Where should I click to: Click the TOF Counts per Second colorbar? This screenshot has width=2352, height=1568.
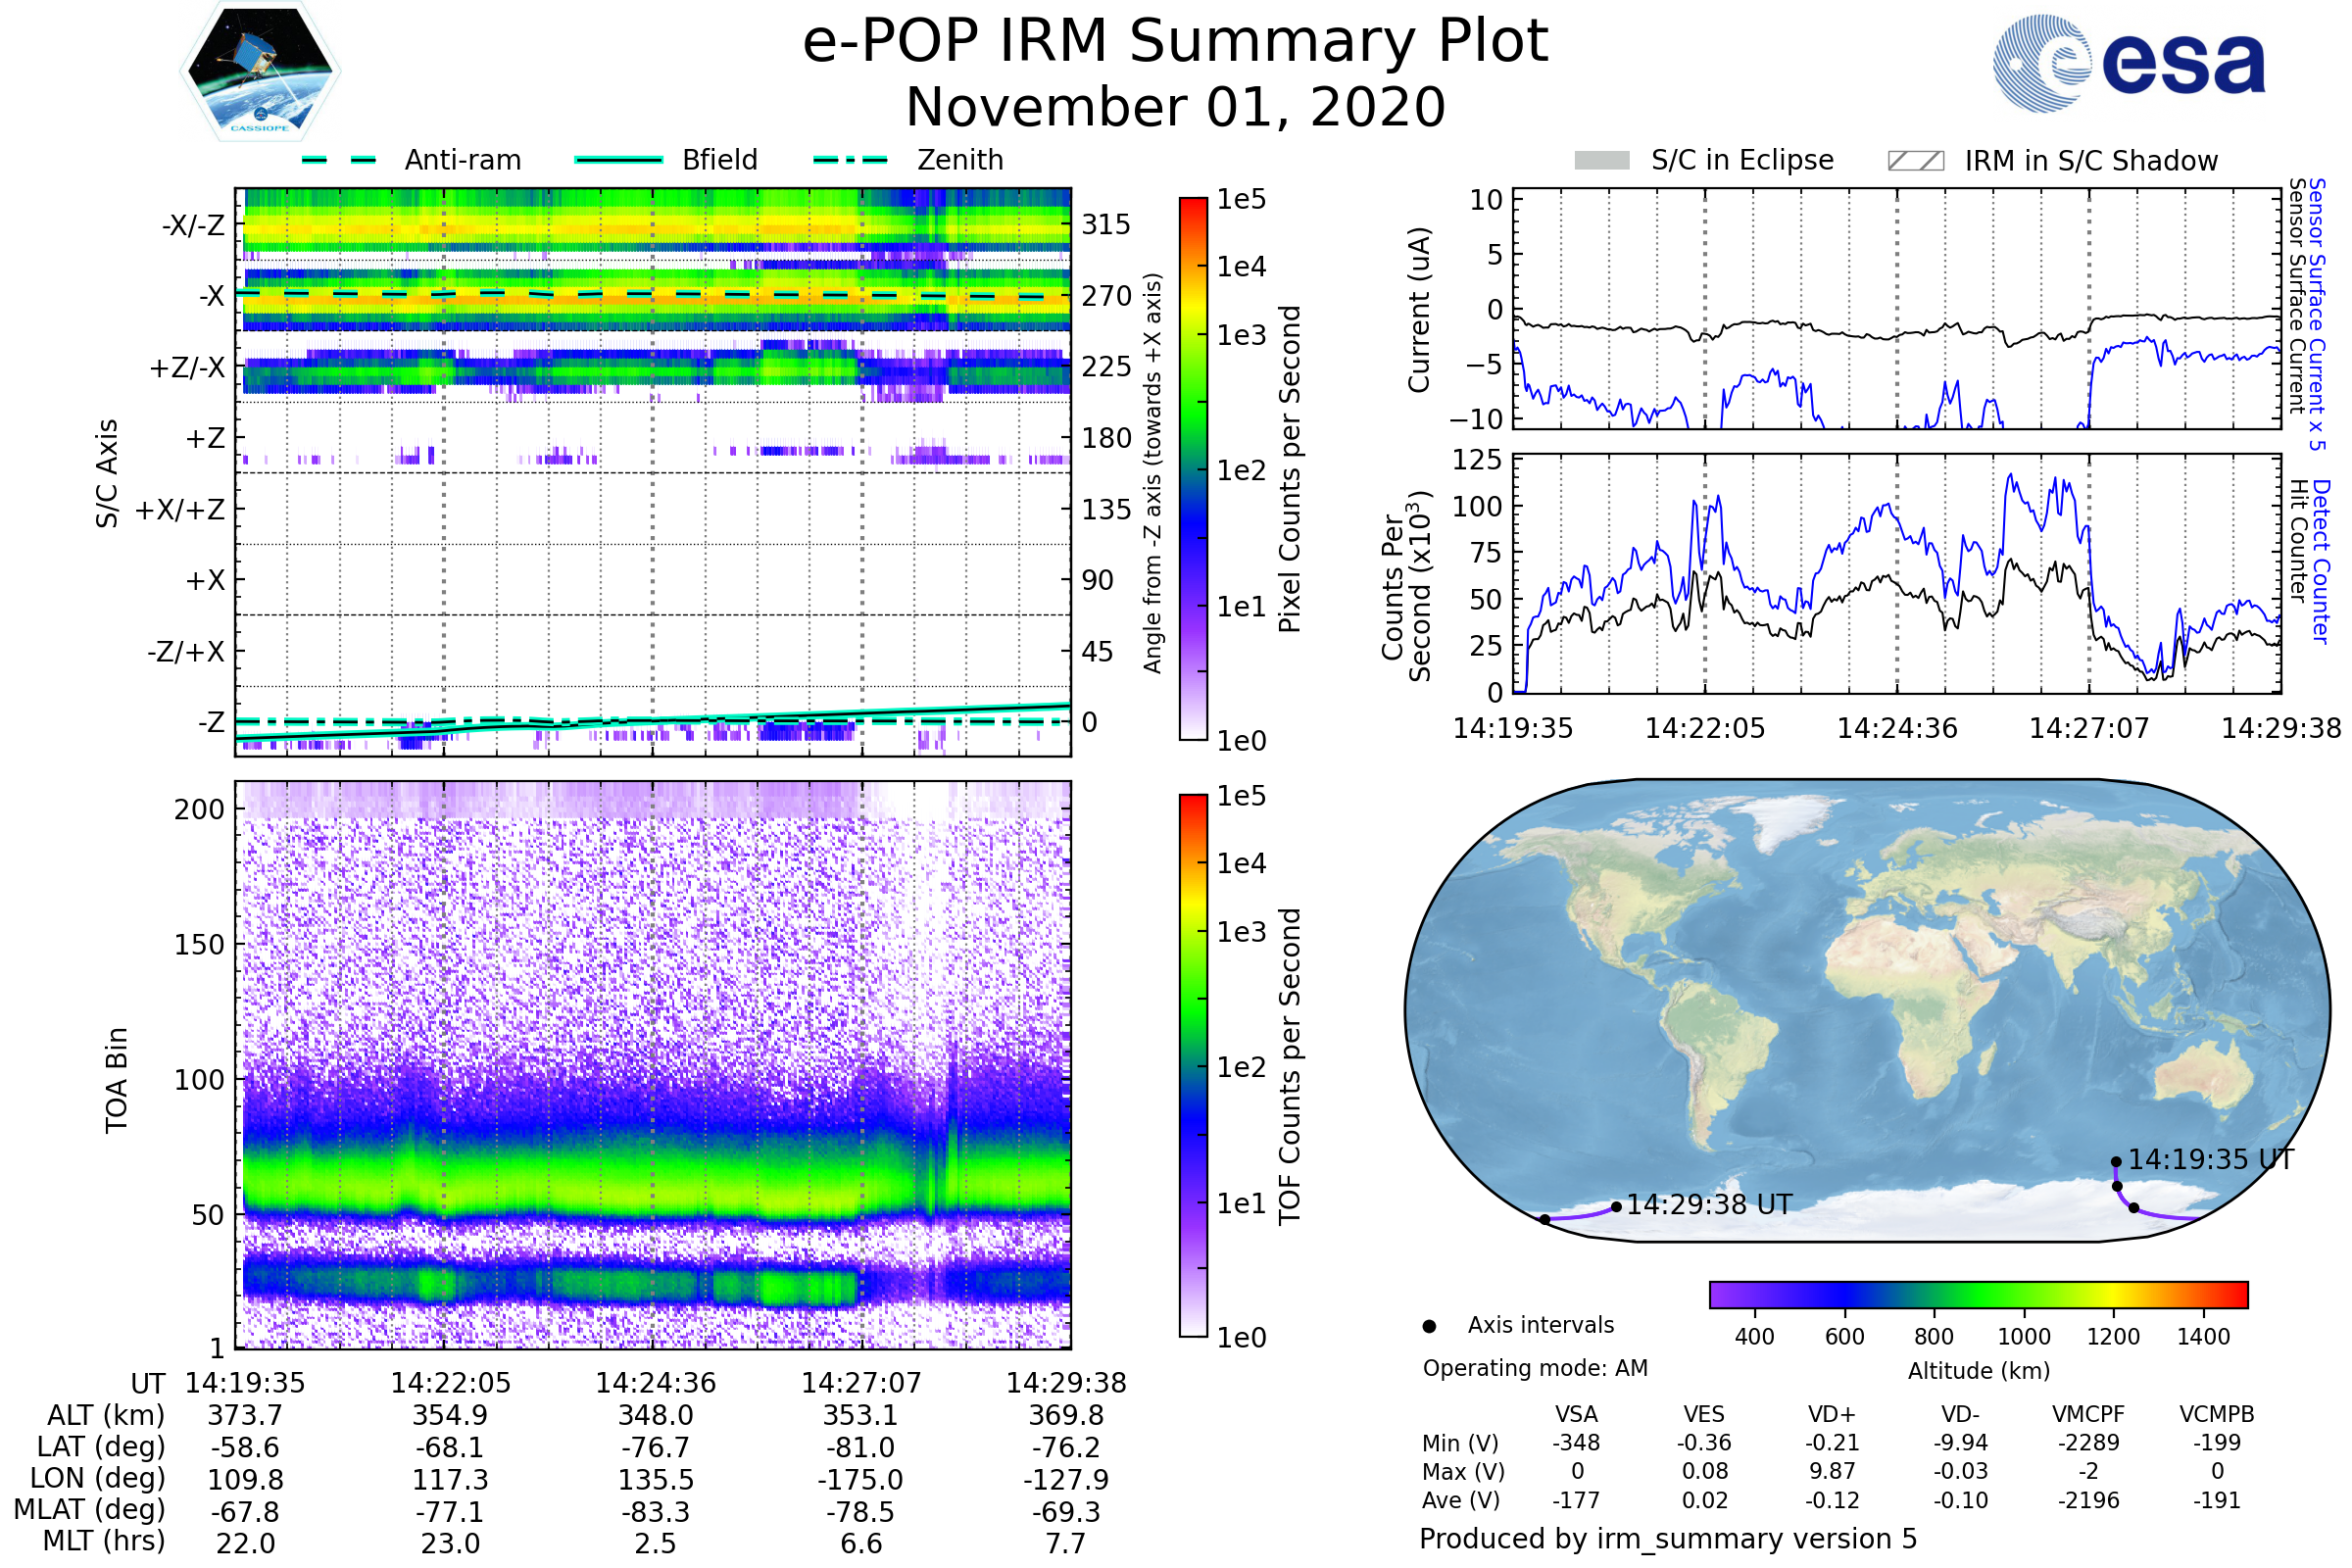[x=1193, y=1065]
